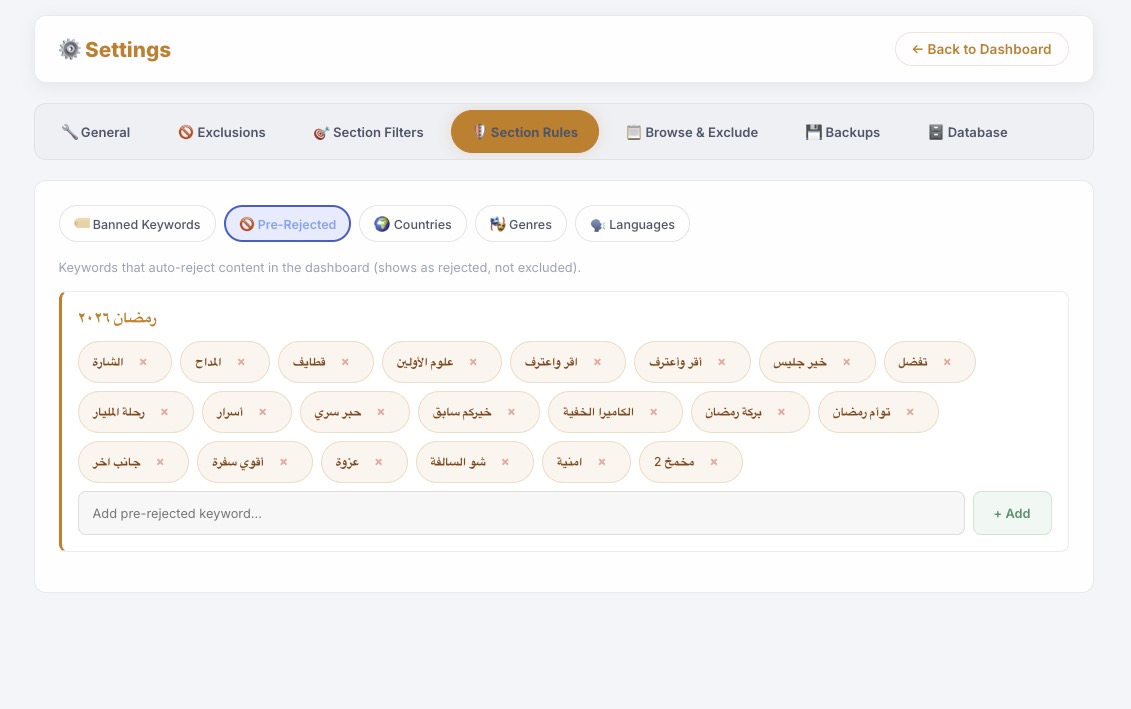Return via Back to Dashboard button
Viewport: 1131px width, 709px height.
(982, 49)
